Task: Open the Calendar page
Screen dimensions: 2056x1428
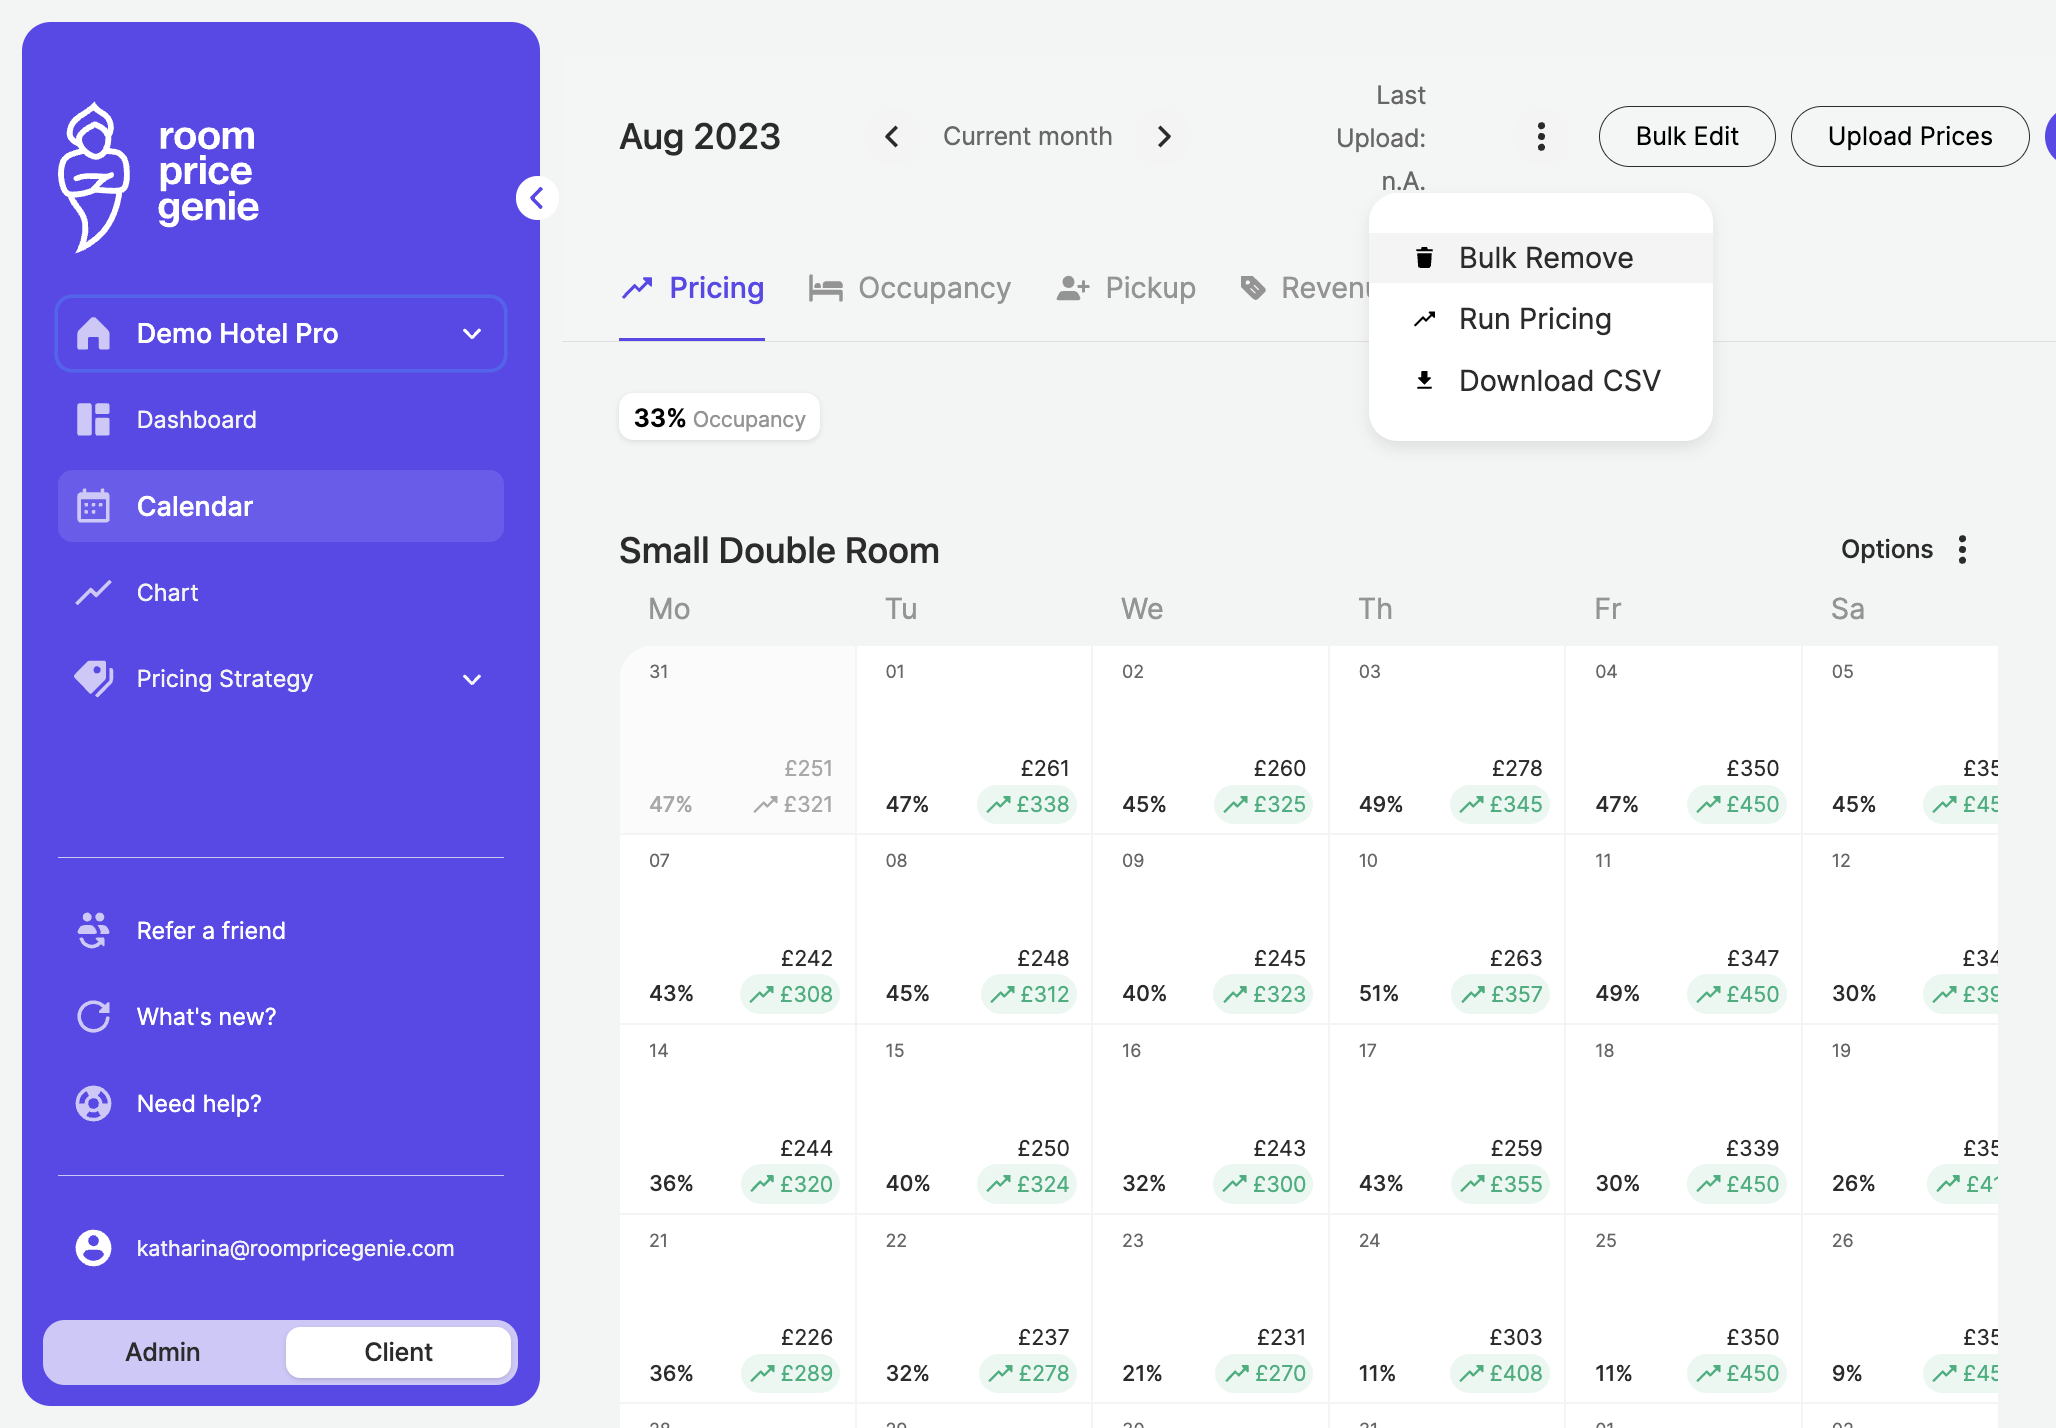Action: [280, 506]
